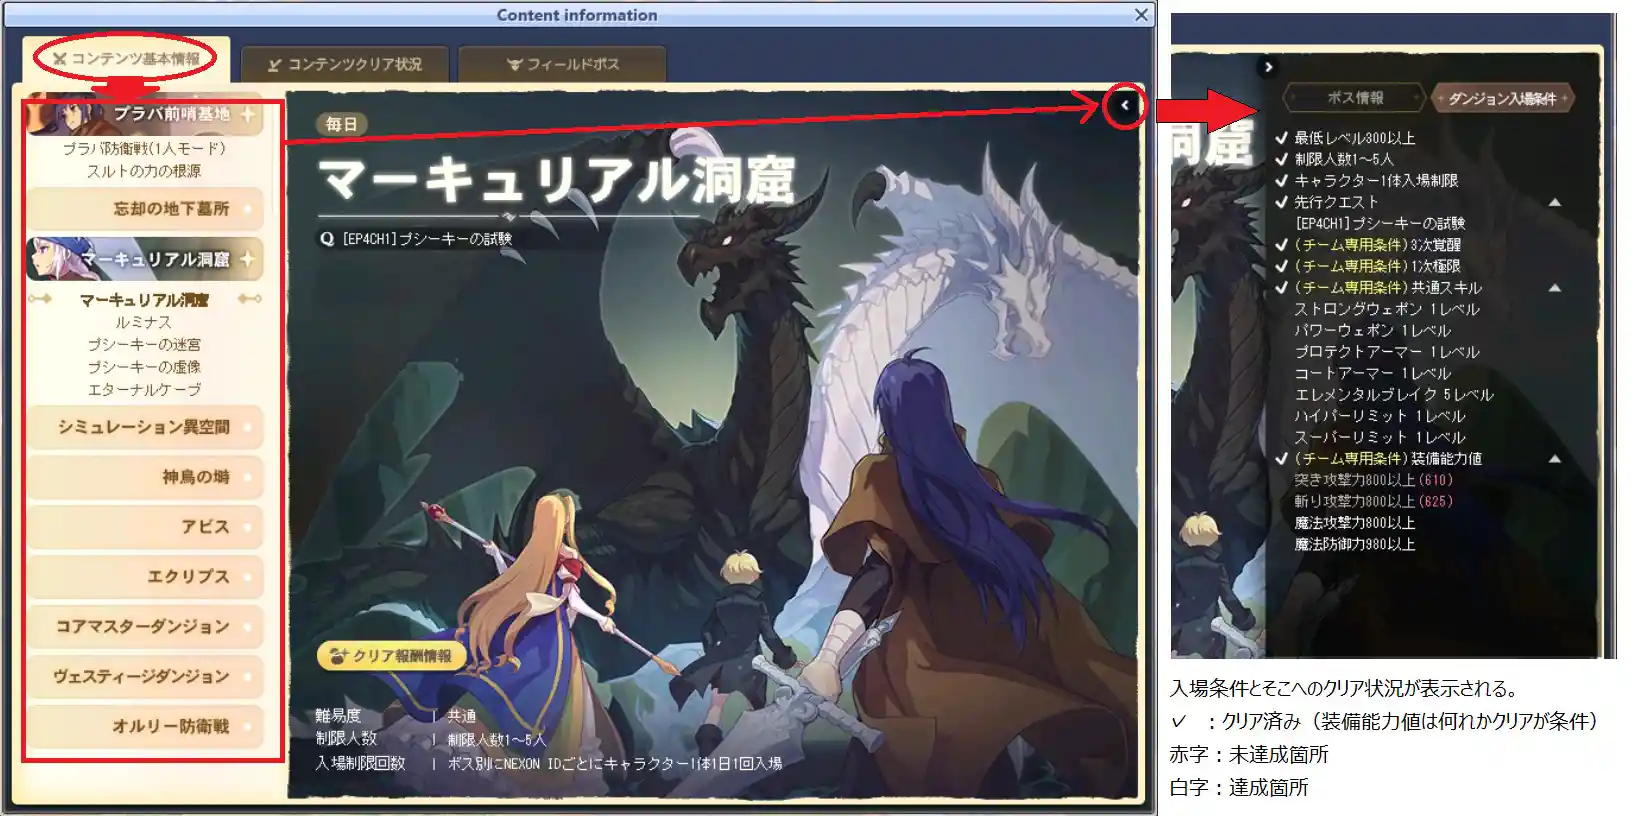Open the コンテンツ基本情報 tab

[x=126, y=59]
